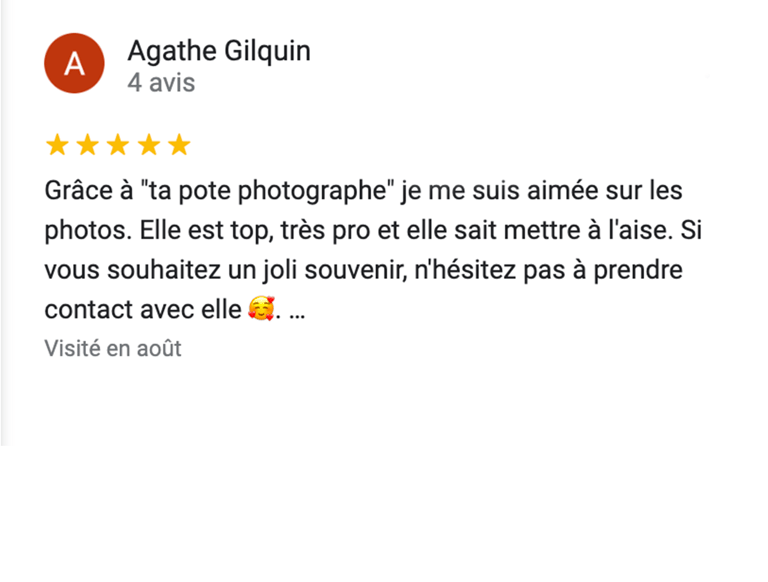Open Agathe Gilquin's reviewer profile
Viewport: 768px width, 582px height.
pos(219,51)
